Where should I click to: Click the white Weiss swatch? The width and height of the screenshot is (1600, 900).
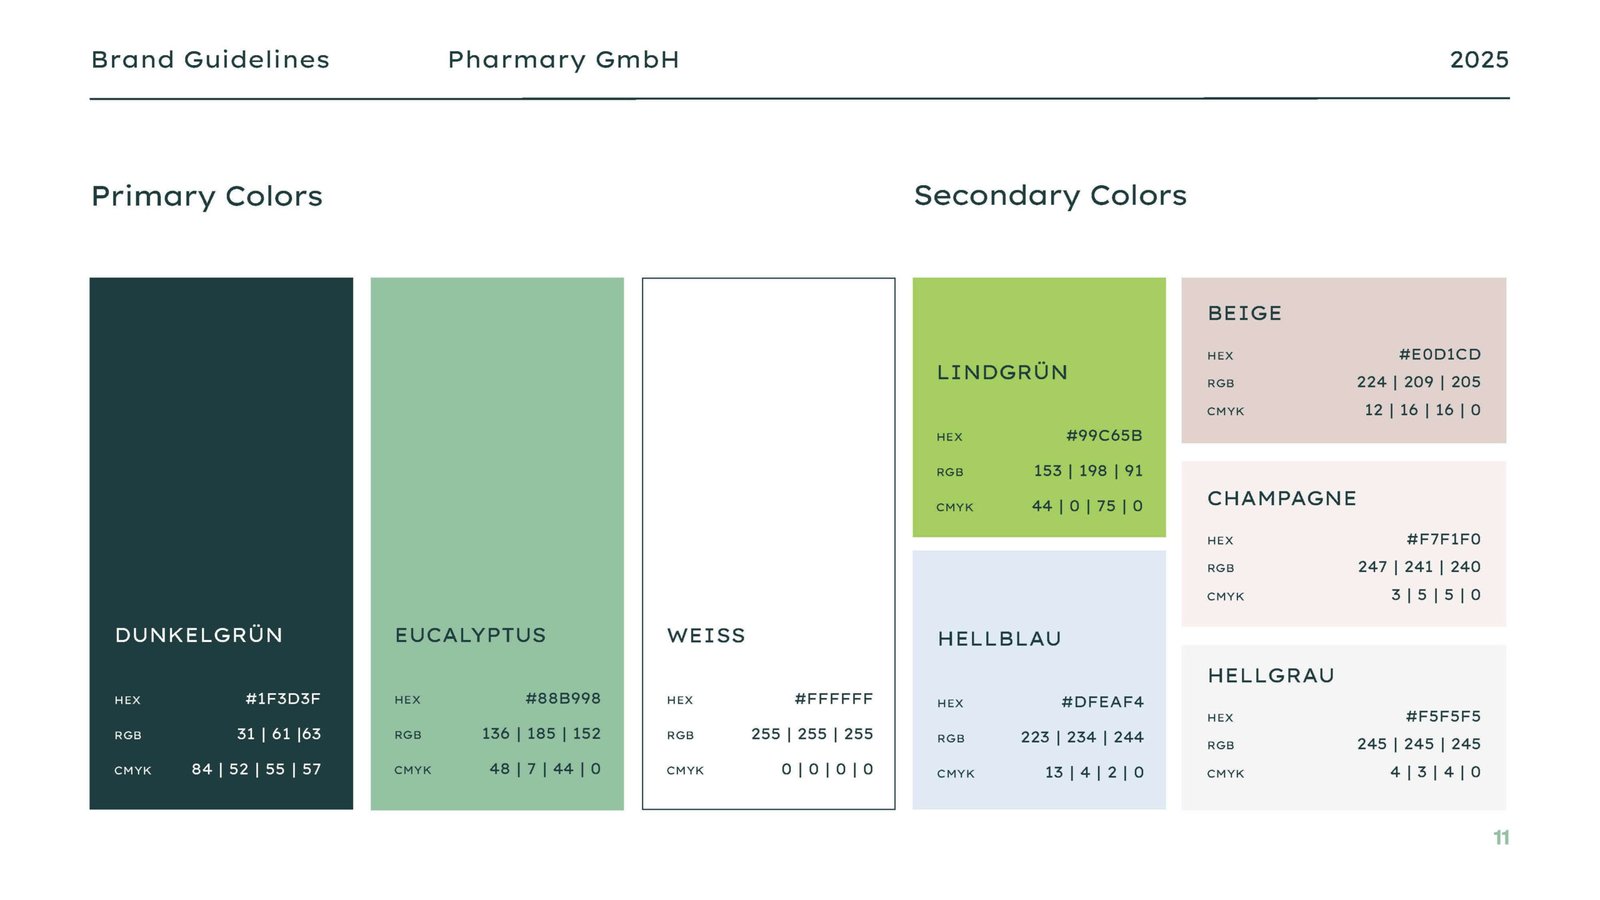click(x=768, y=450)
